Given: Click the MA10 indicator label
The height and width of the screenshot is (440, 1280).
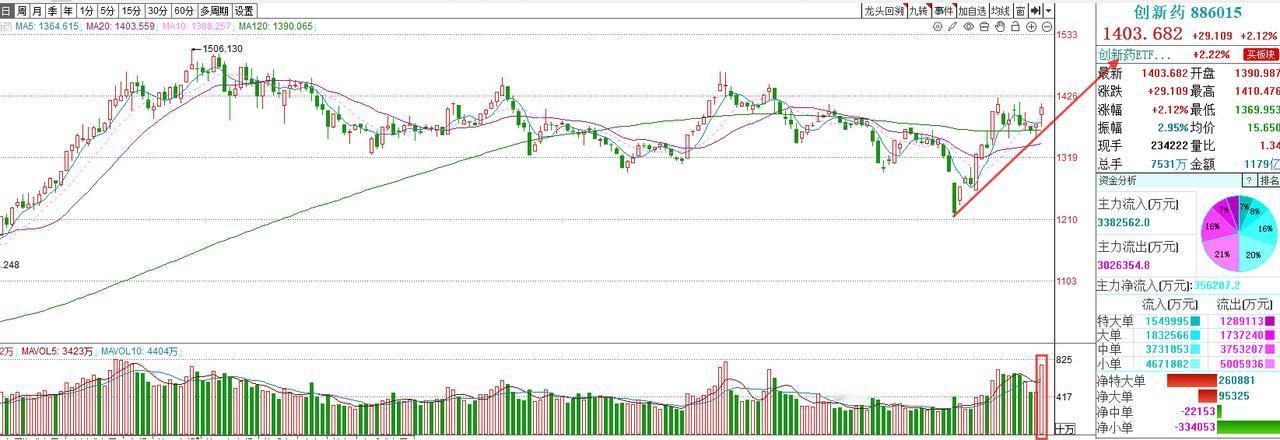Looking at the screenshot, I should tap(196, 27).
